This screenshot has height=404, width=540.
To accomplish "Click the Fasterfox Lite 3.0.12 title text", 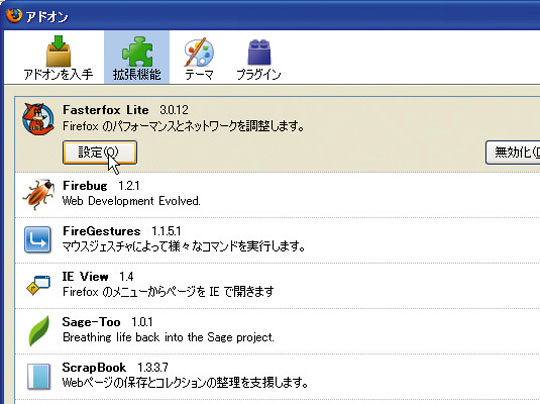I will click(x=126, y=110).
